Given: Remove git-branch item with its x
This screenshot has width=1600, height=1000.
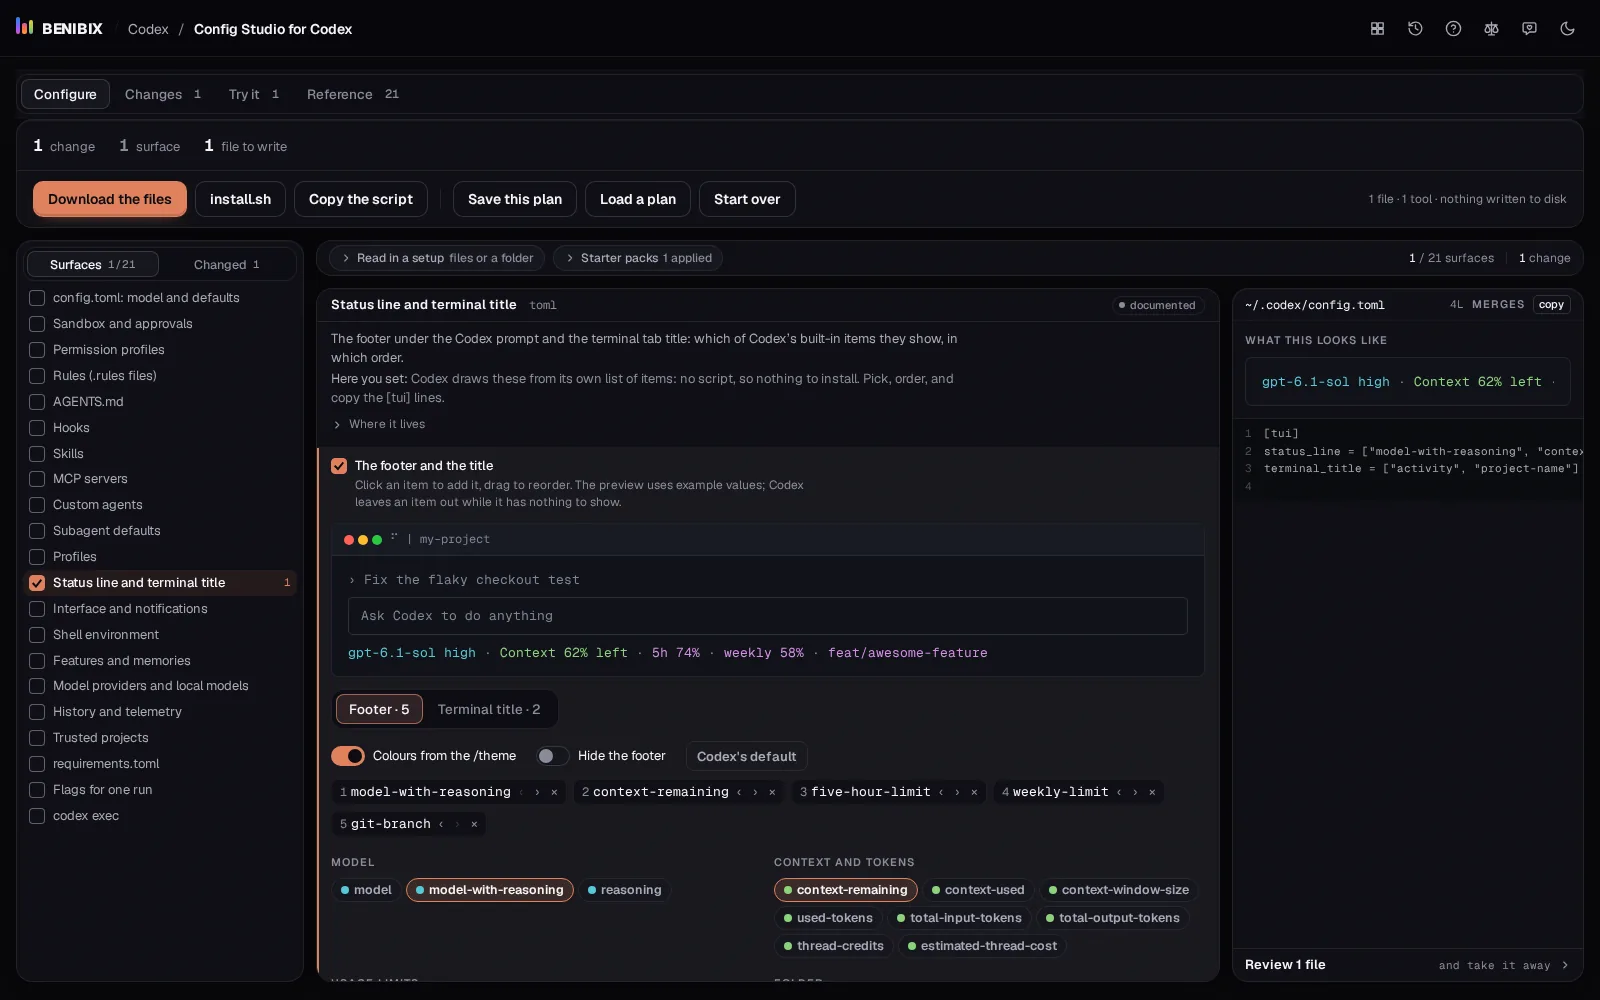Looking at the screenshot, I should [x=474, y=824].
